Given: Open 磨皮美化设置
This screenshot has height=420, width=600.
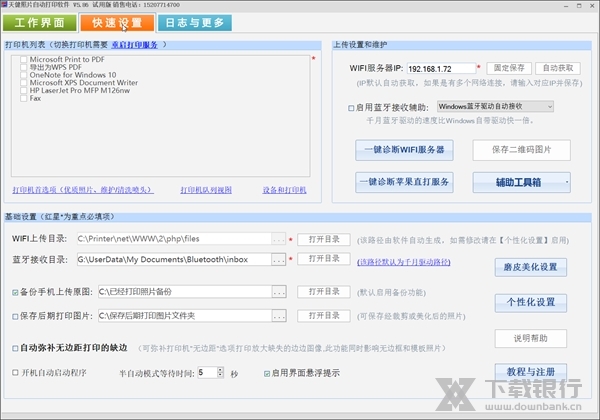Looking at the screenshot, I should click(530, 267).
